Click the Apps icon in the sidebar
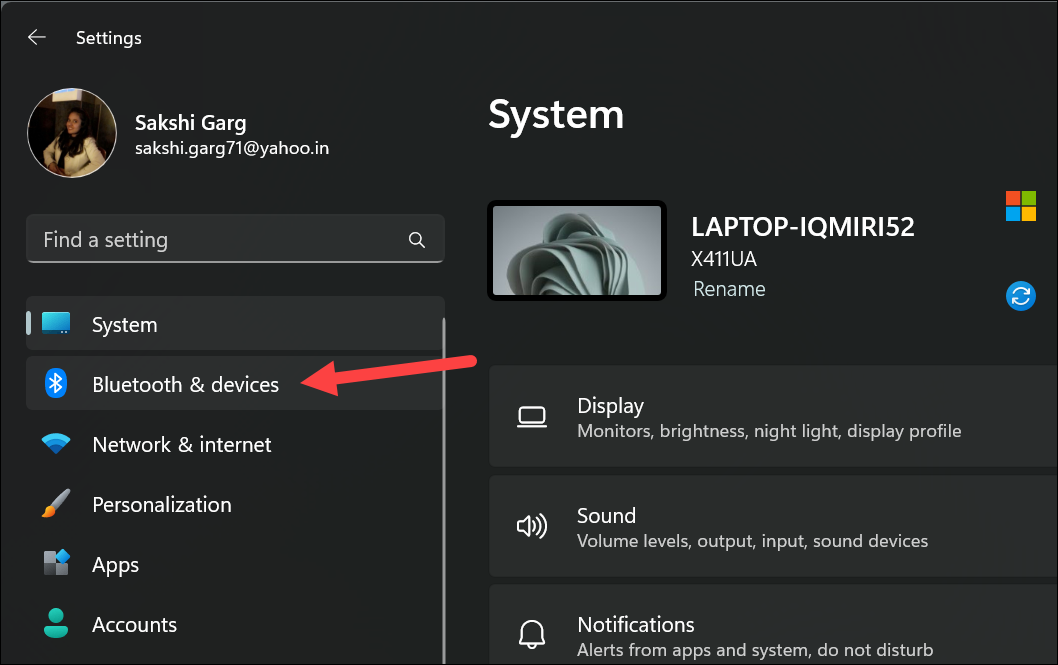Screen dimensions: 1058x665 coord(56,564)
